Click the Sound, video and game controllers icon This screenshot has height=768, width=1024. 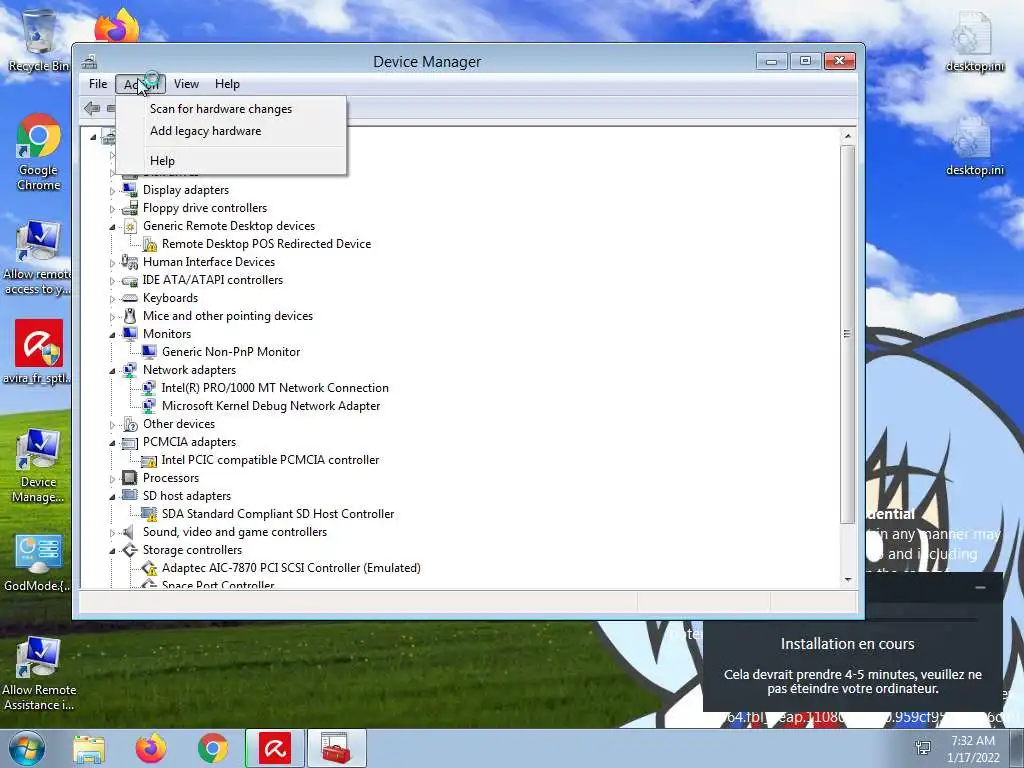130,532
